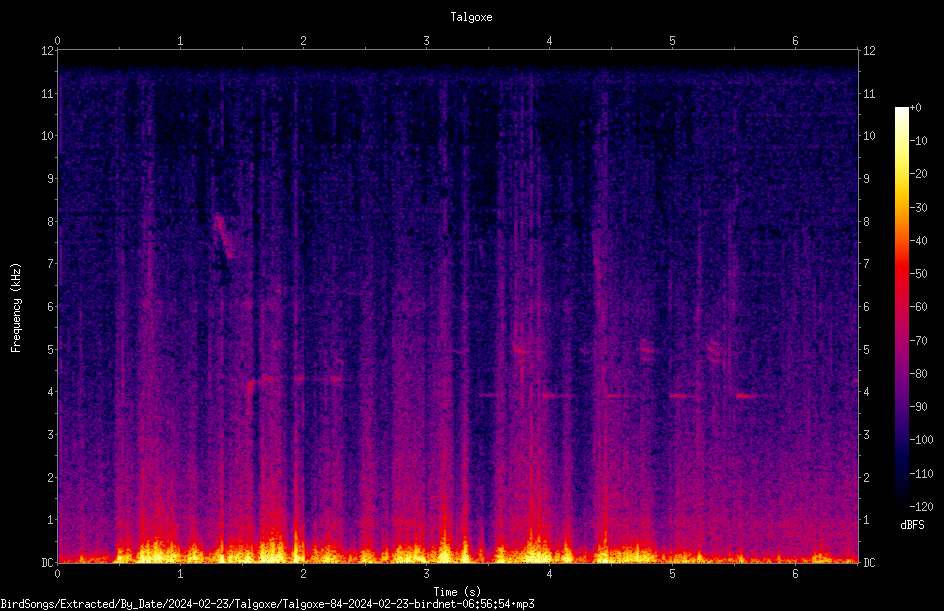
Task: Click the 12 kHz label on right axis
Action: (x=869, y=51)
